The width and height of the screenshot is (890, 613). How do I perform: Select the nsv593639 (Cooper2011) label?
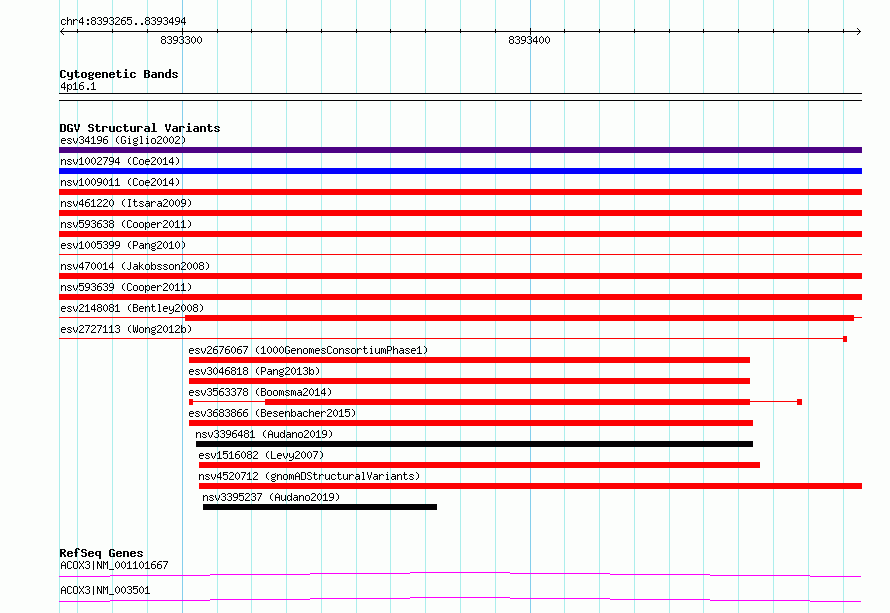[126, 287]
